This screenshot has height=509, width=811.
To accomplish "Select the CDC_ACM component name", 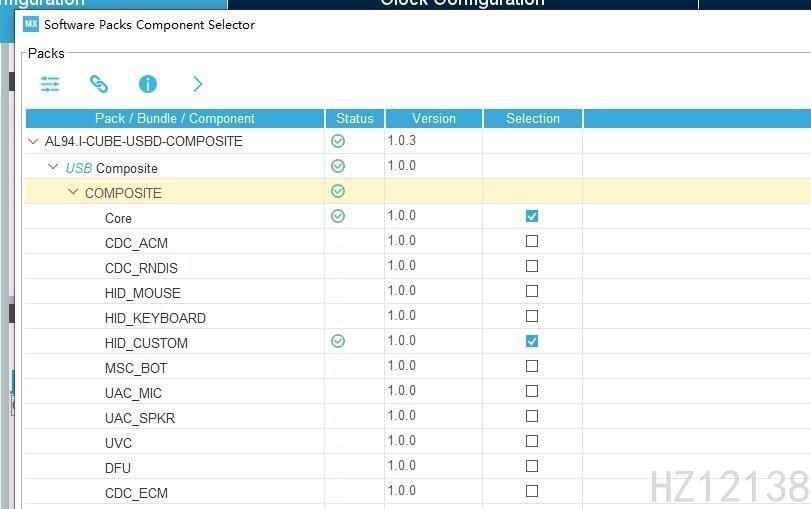I will click(136, 243).
